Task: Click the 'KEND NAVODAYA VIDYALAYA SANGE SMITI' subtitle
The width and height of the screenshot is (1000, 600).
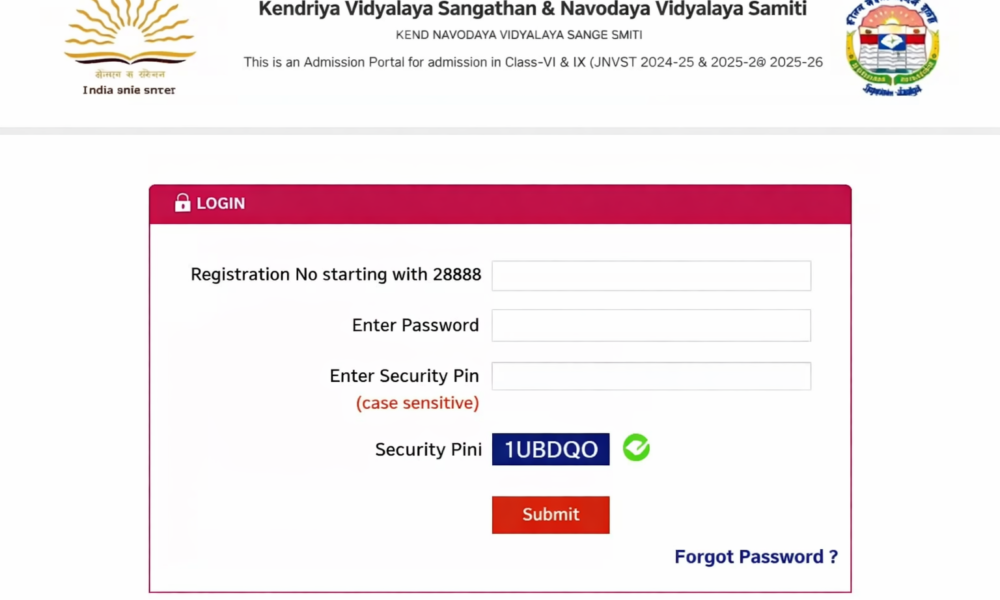Action: 519,36
